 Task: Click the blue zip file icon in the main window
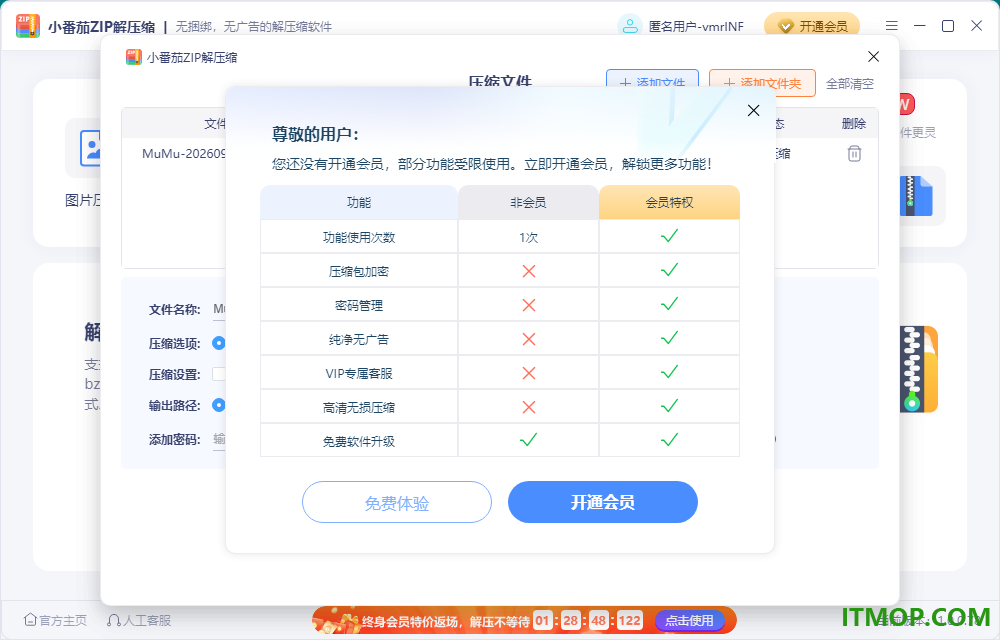916,196
